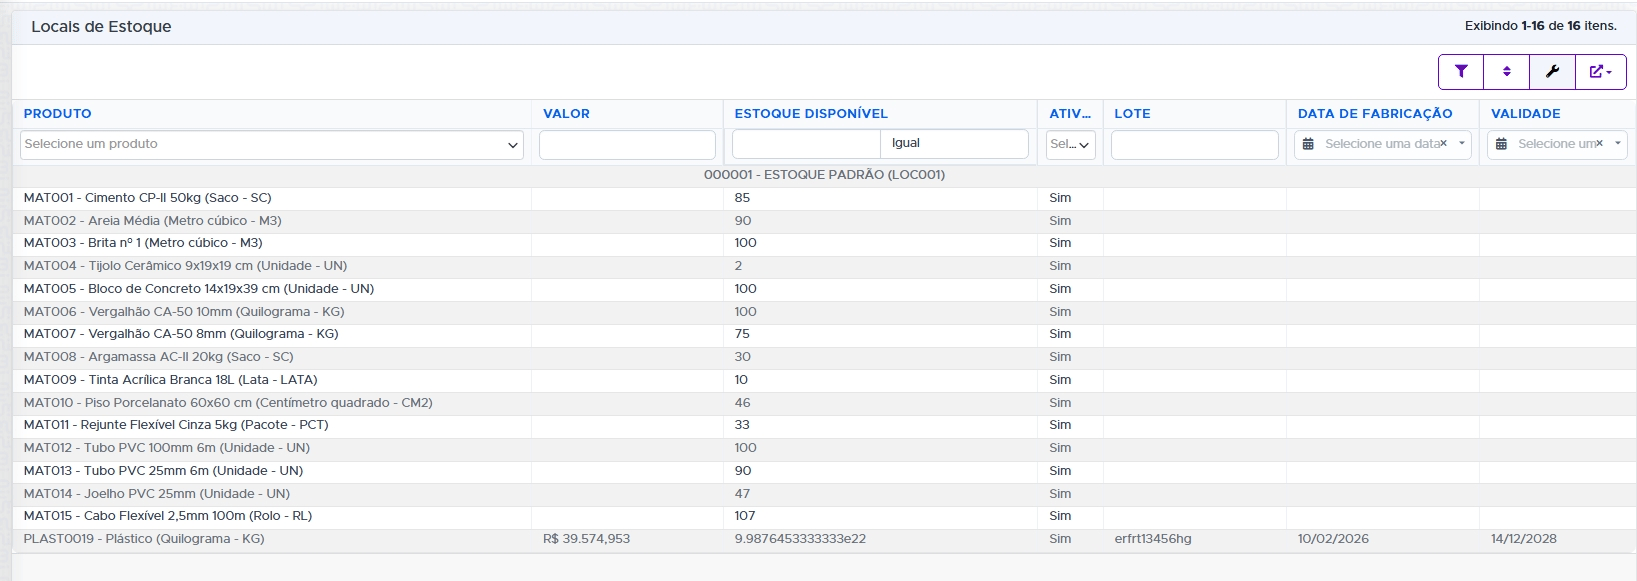Open the 'Selecione um produto' dropdown
1637x581 pixels.
click(272, 144)
